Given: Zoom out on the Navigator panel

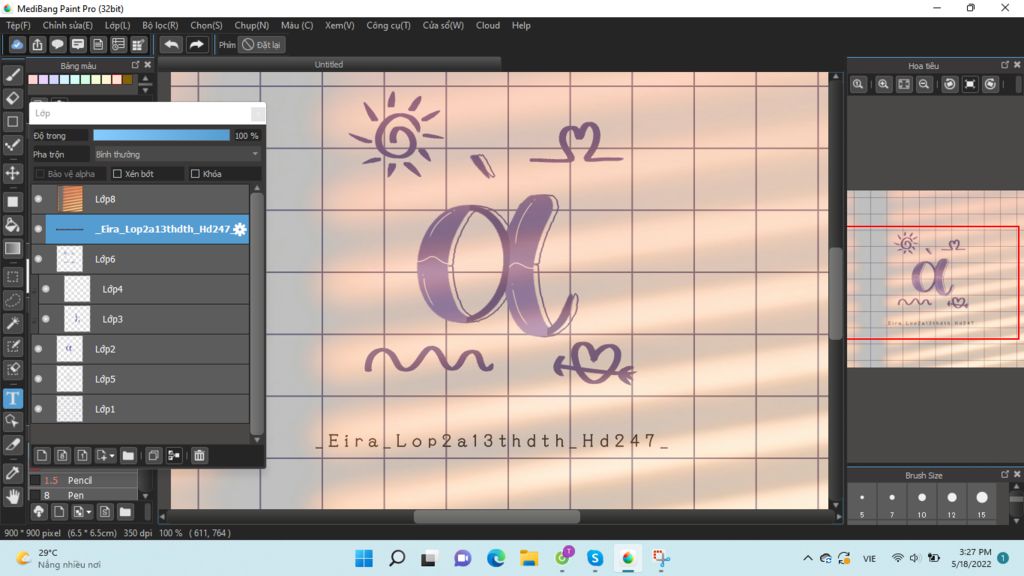Looking at the screenshot, I should (924, 84).
